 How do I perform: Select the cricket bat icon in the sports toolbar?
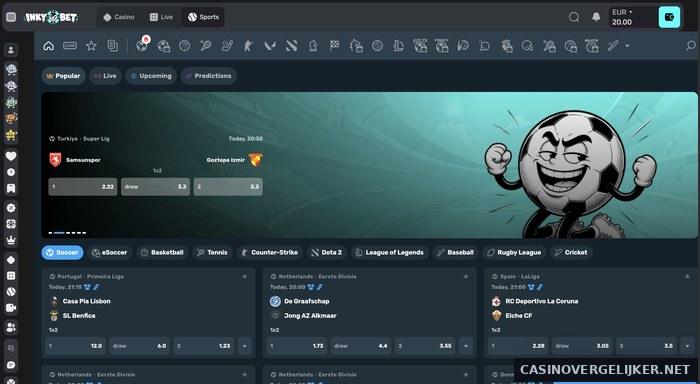click(613, 46)
